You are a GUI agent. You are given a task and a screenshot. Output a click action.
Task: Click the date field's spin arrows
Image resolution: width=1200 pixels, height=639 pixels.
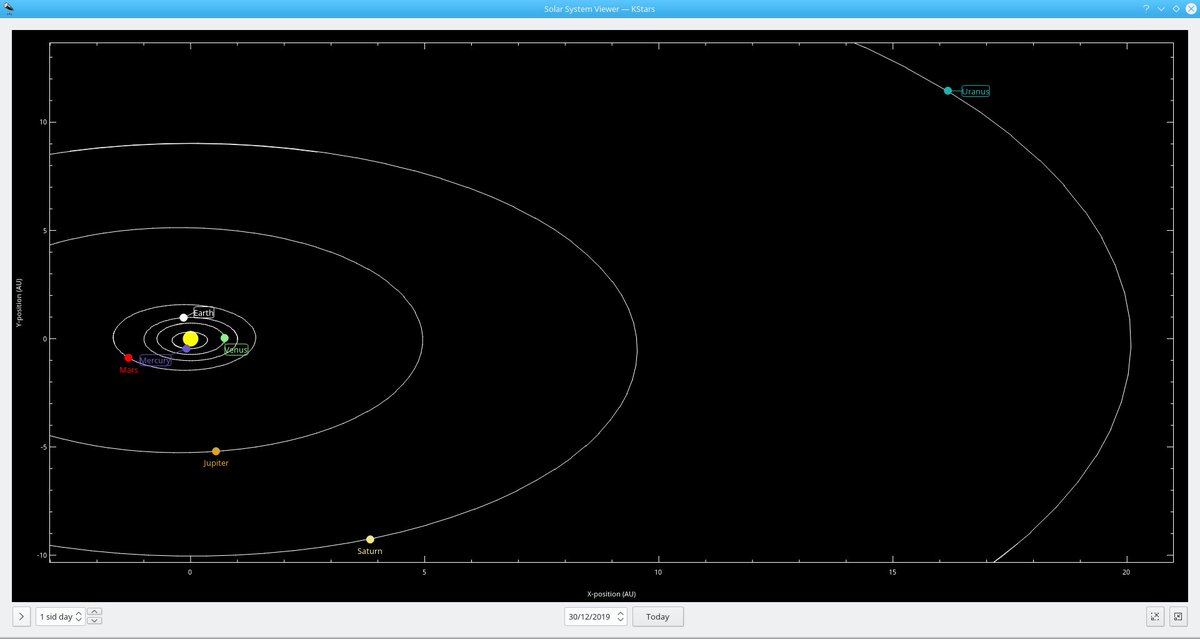621,617
